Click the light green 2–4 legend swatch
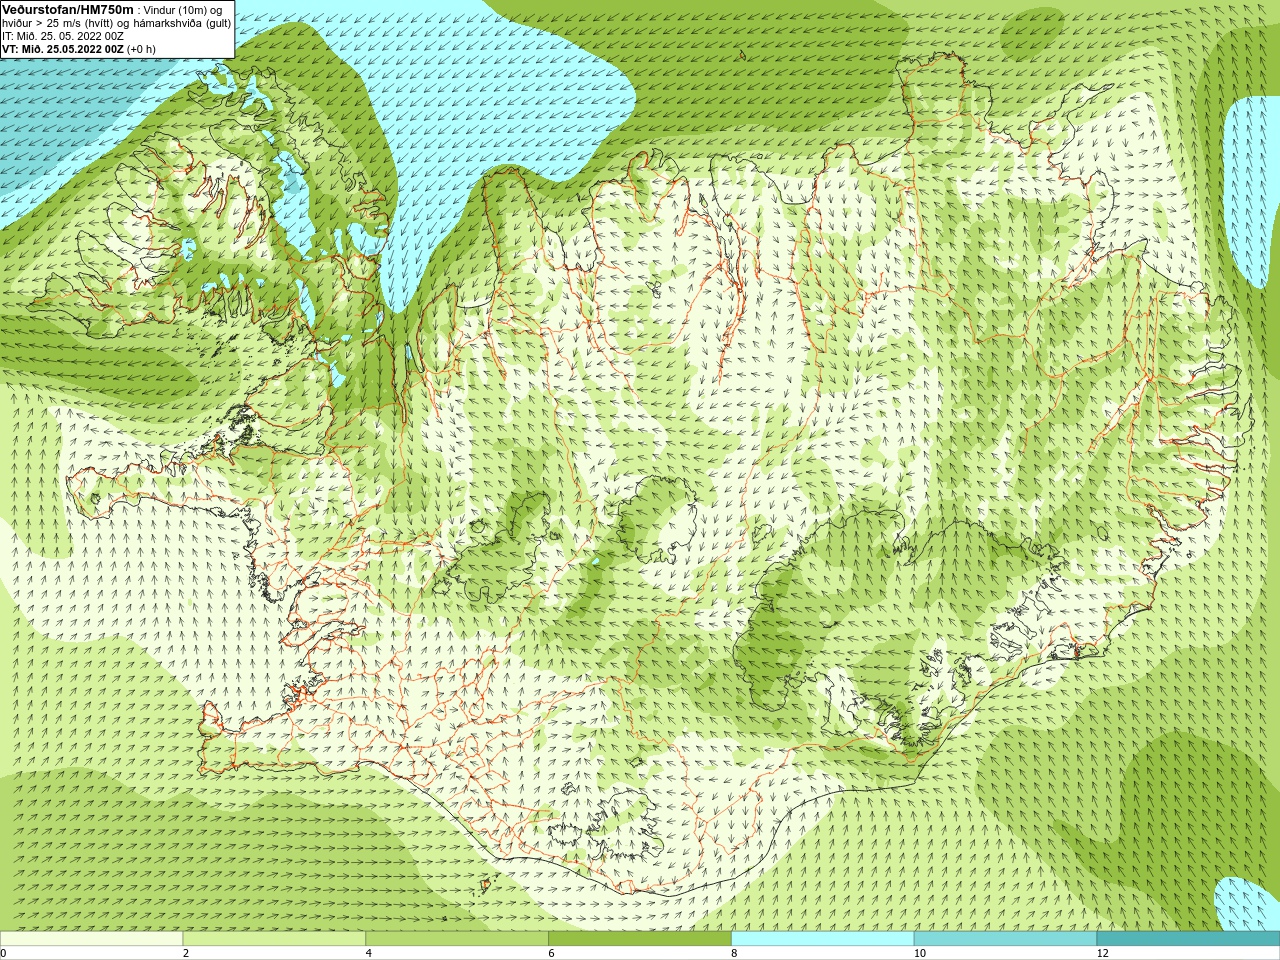 274,939
